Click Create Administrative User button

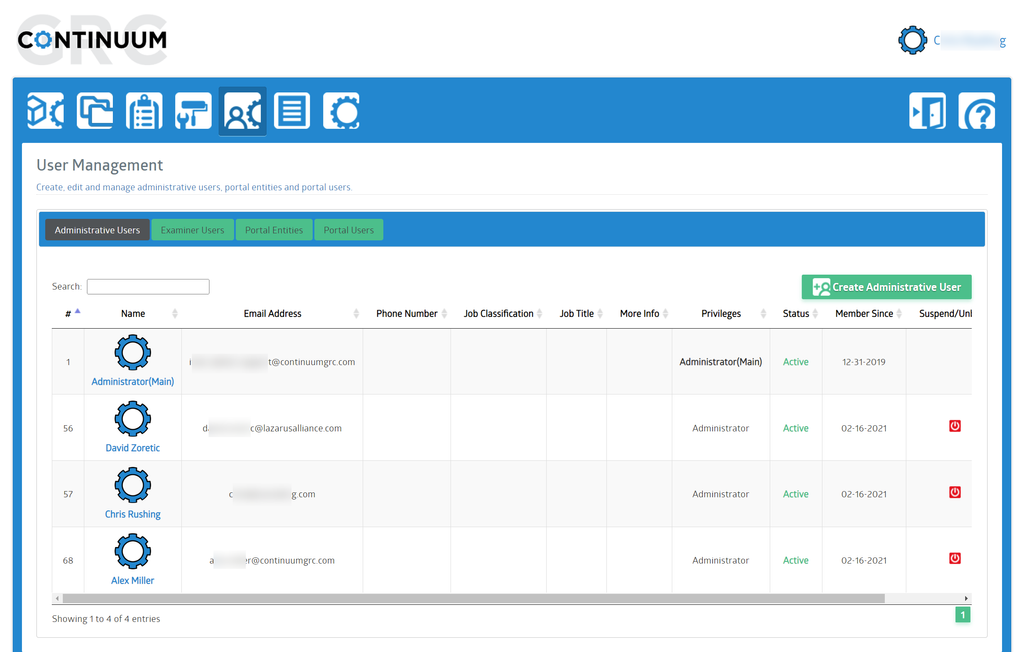(x=886, y=287)
